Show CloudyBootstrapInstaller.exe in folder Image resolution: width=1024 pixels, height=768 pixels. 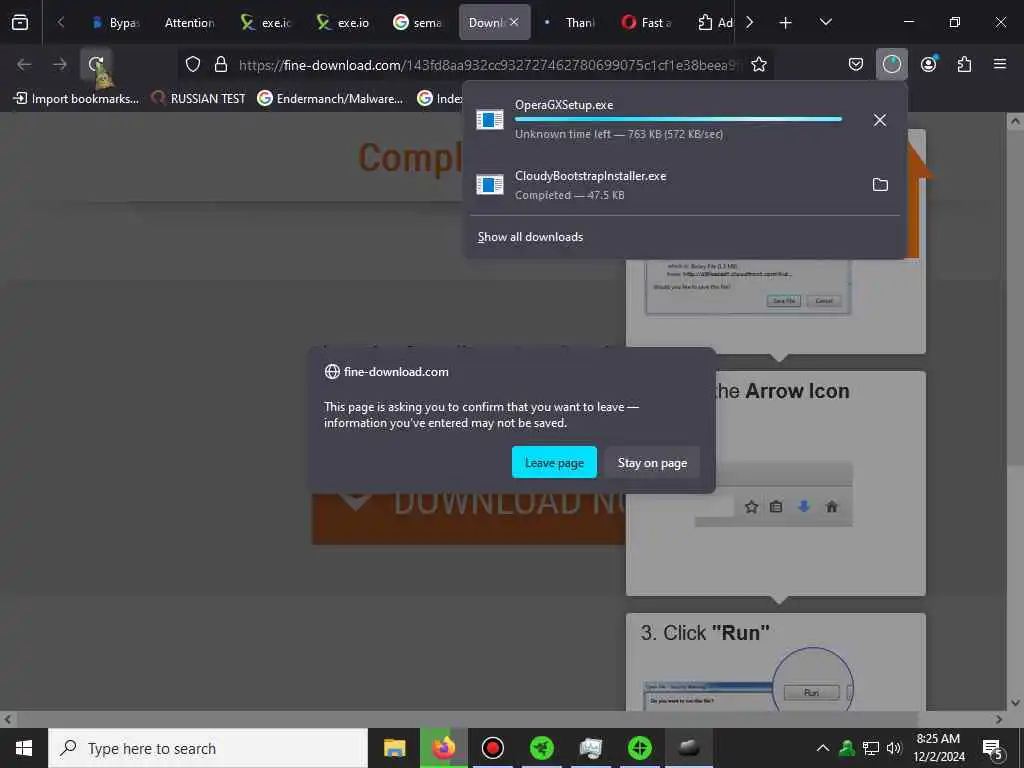click(x=880, y=185)
